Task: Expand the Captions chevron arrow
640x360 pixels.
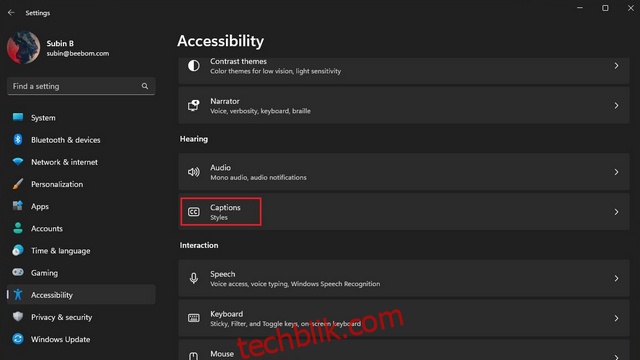Action: (x=616, y=212)
